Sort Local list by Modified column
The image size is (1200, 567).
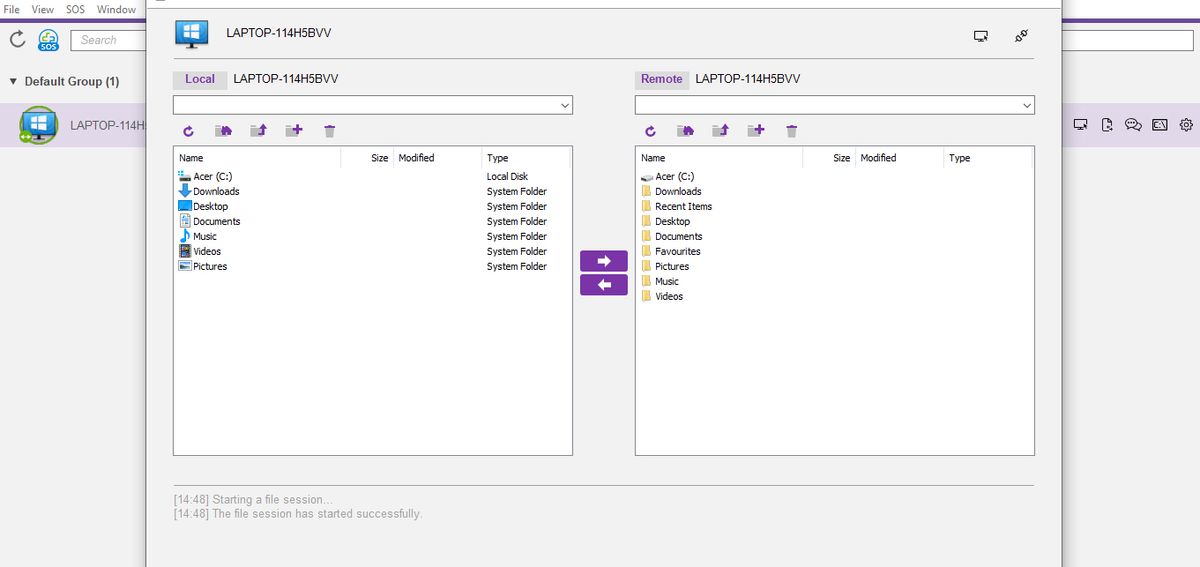point(438,158)
